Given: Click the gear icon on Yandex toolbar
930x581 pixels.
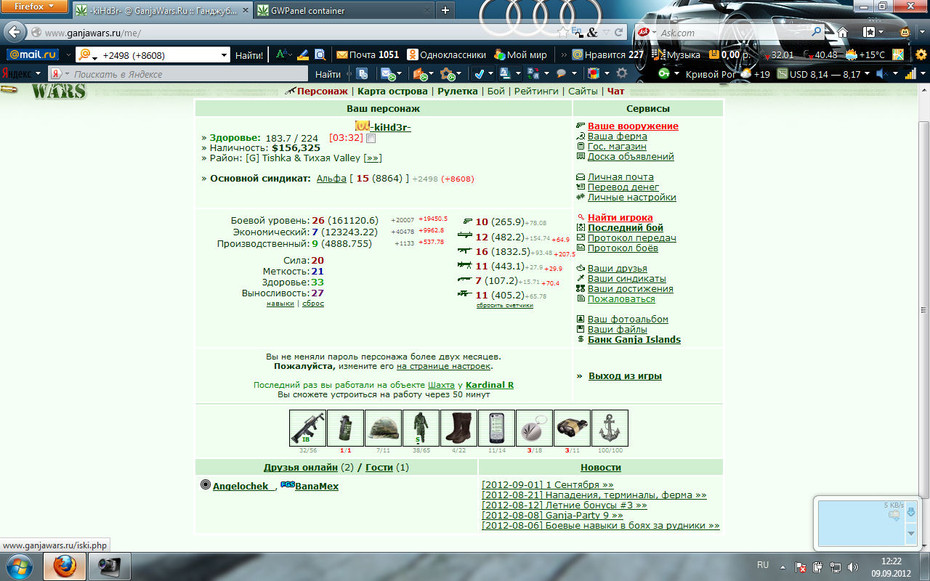Looking at the screenshot, I should (x=622, y=74).
